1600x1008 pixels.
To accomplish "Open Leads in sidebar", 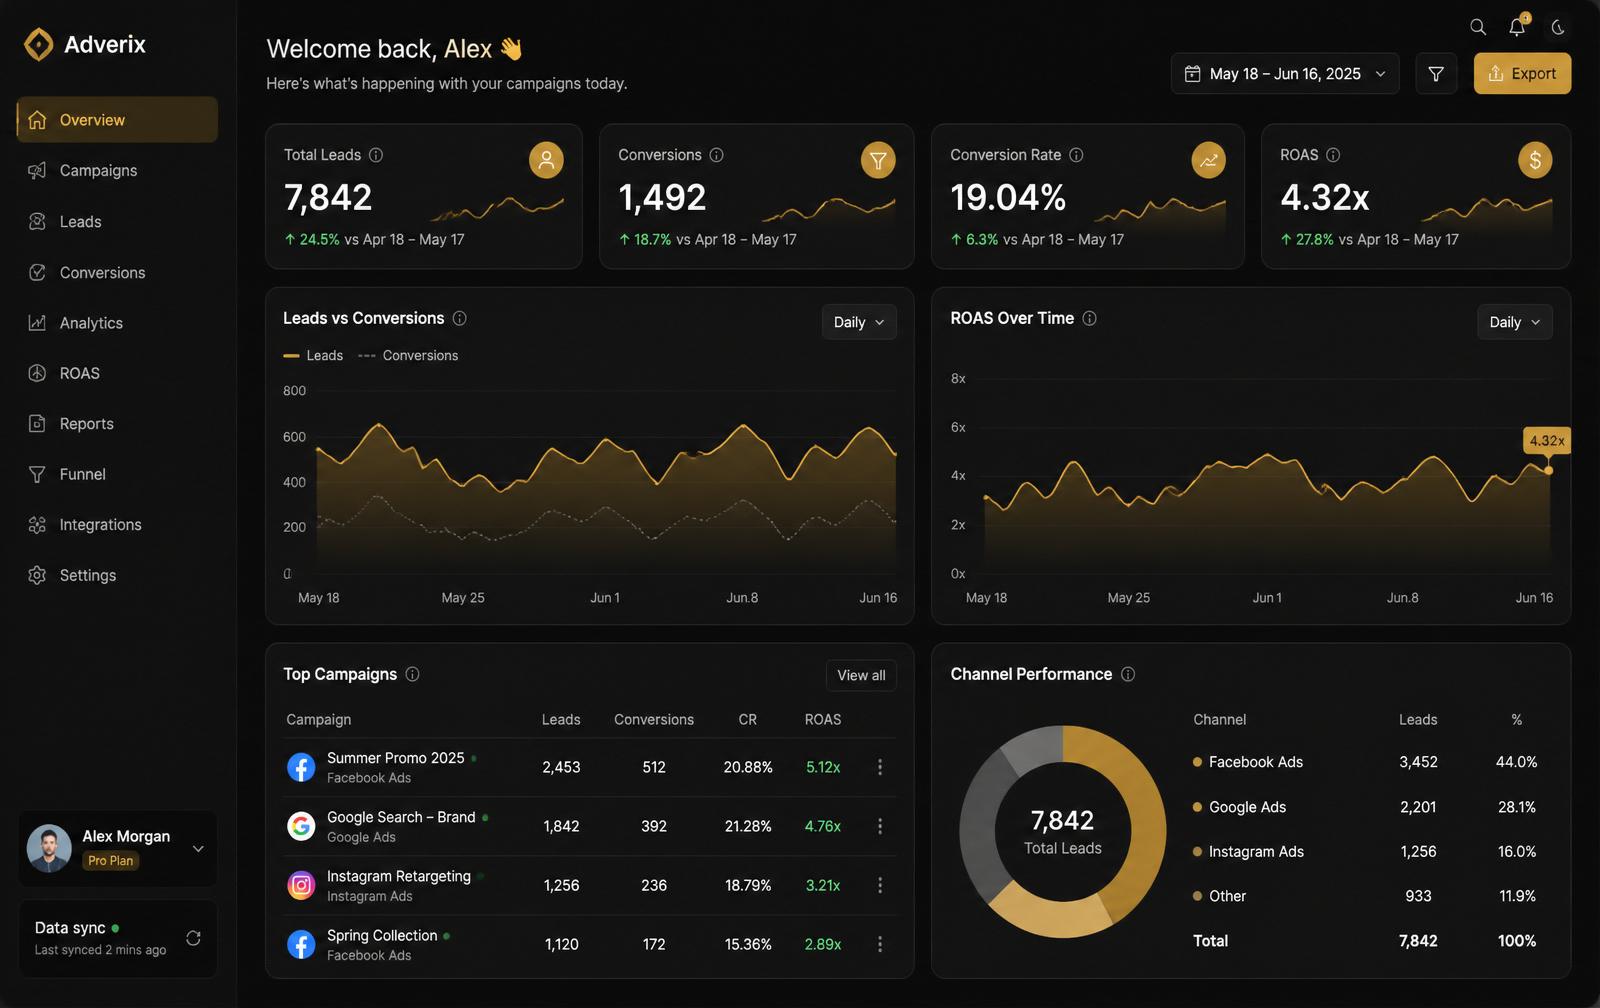I will (117, 222).
